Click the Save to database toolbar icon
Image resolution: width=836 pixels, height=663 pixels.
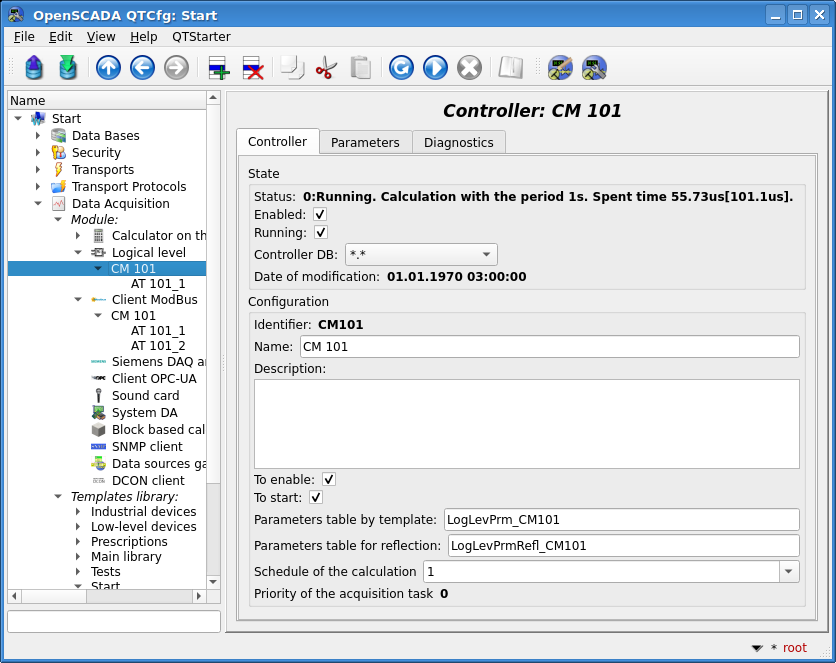[68, 68]
